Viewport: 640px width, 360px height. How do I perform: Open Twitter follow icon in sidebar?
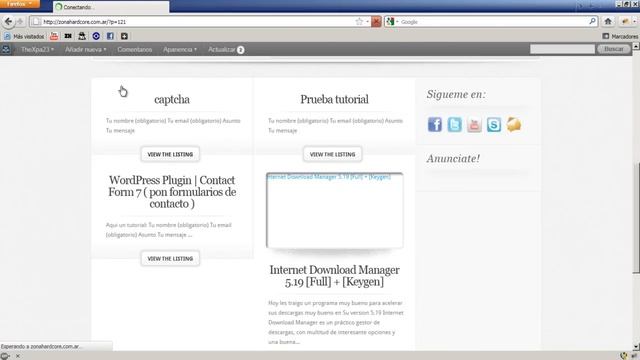(x=454, y=124)
